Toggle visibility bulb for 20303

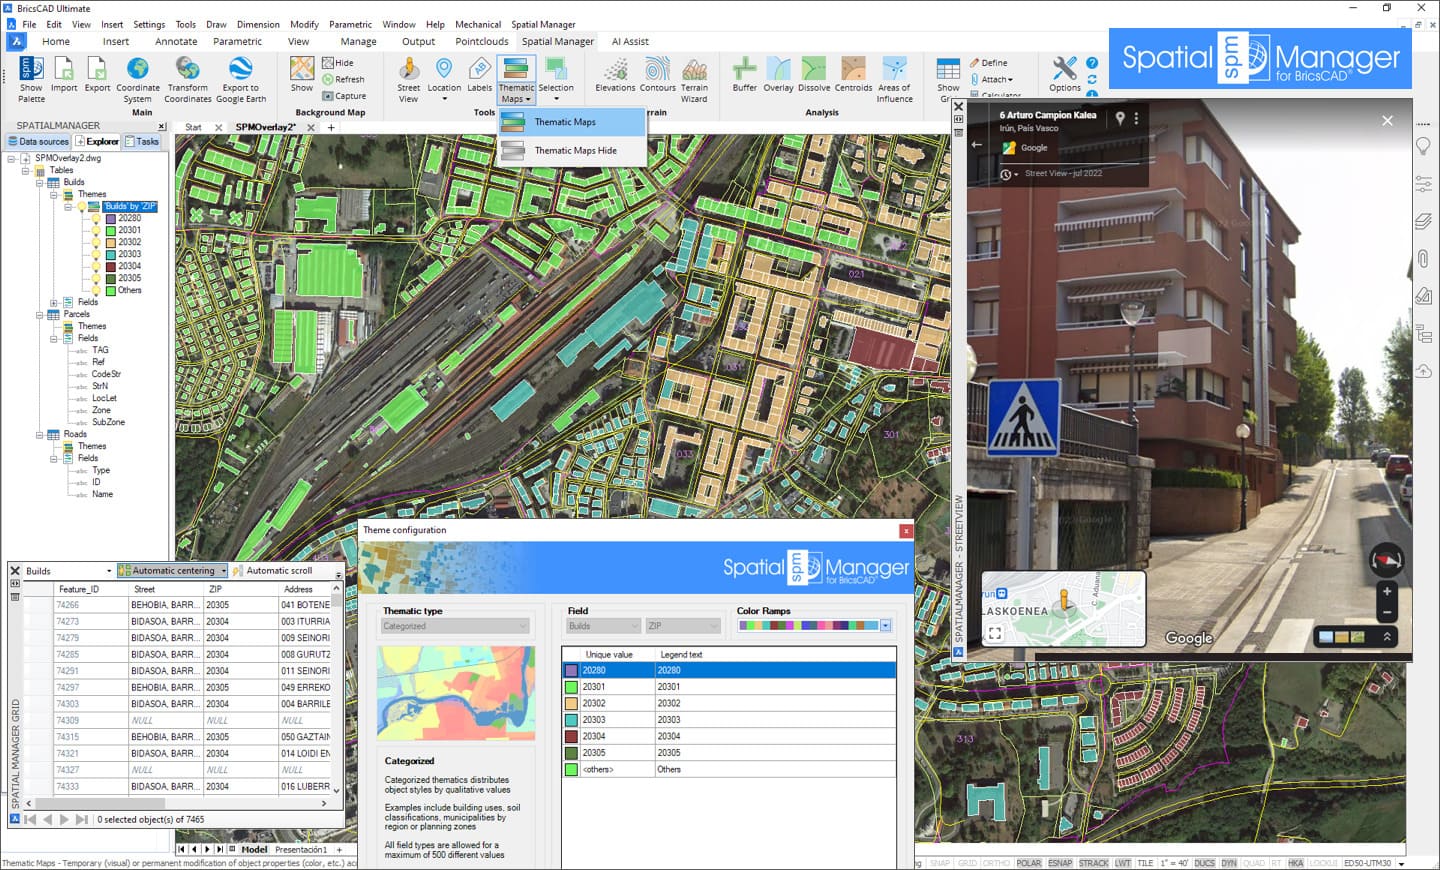tap(97, 254)
